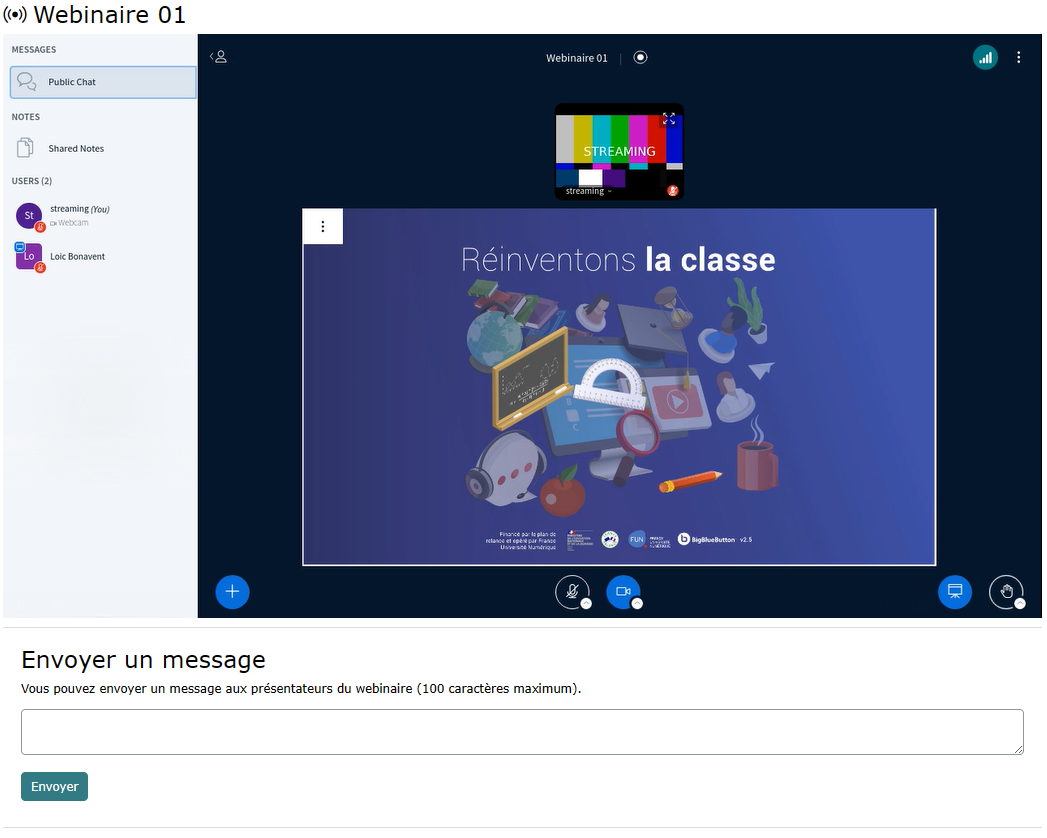This screenshot has height=838, width=1047.
Task: Open the top-right options menu
Action: point(1018,58)
